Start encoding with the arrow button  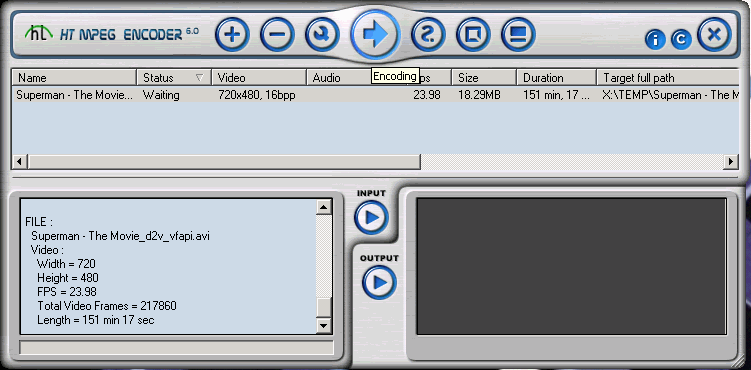click(x=375, y=34)
